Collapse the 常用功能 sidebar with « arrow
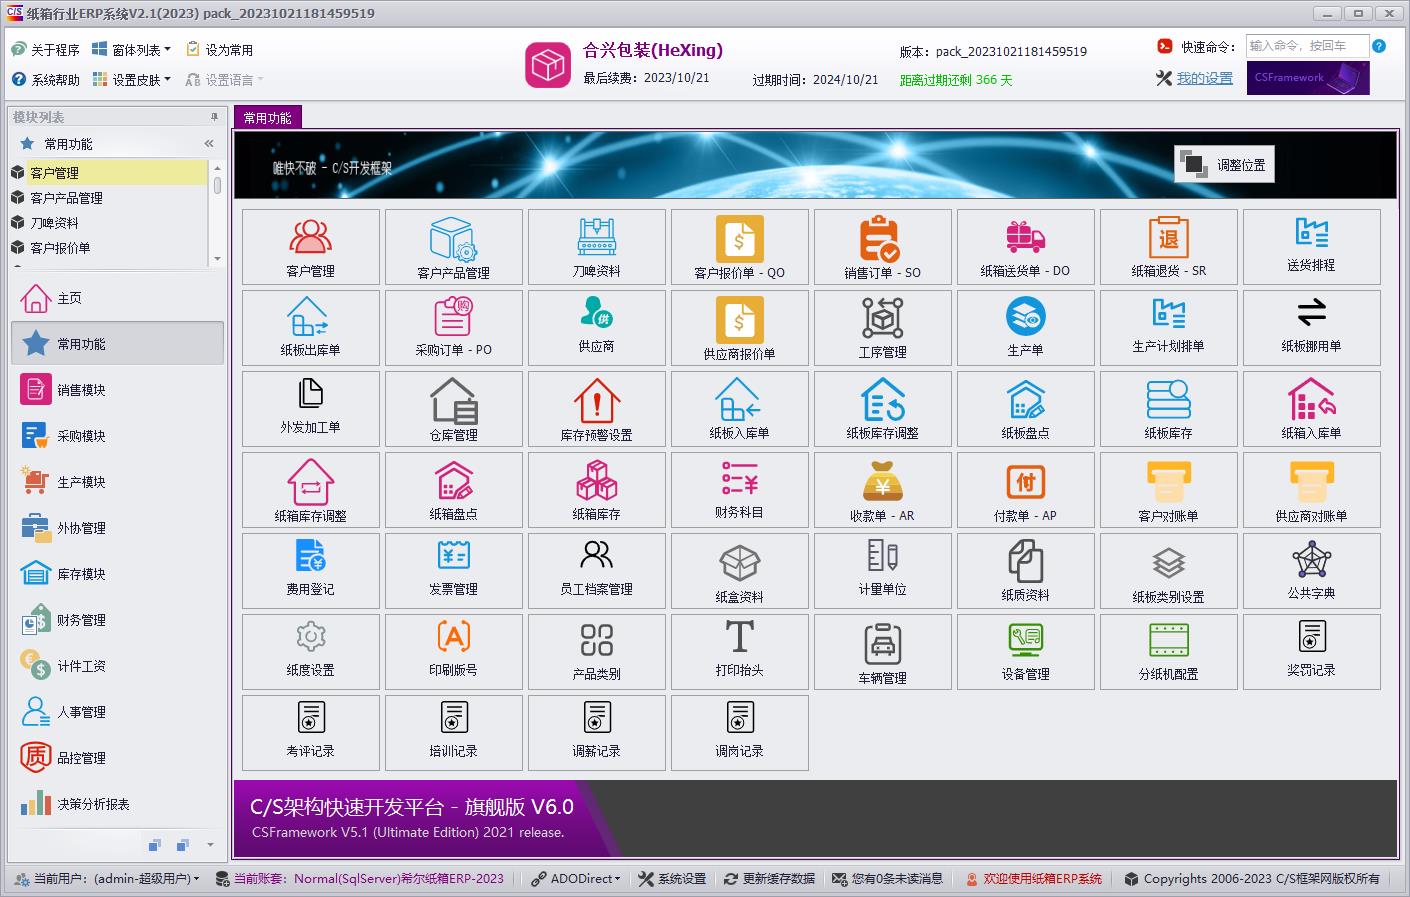 pos(208,143)
